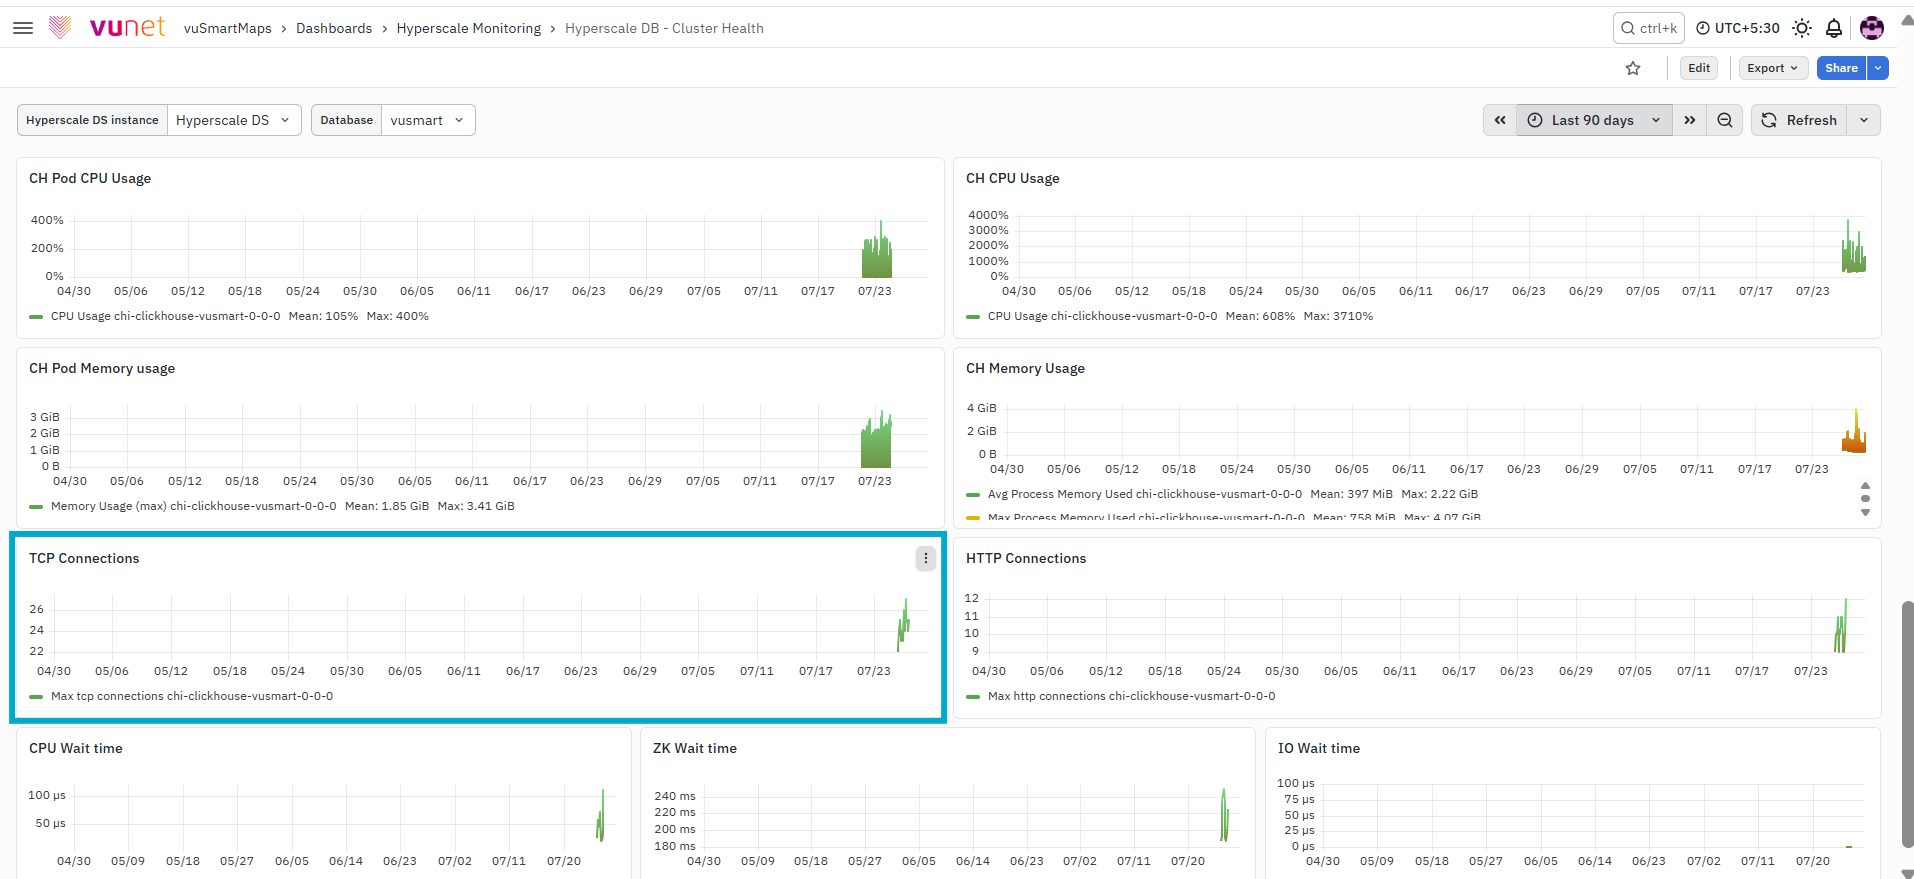Mark dashboard as favorite with star icon

point(1633,68)
